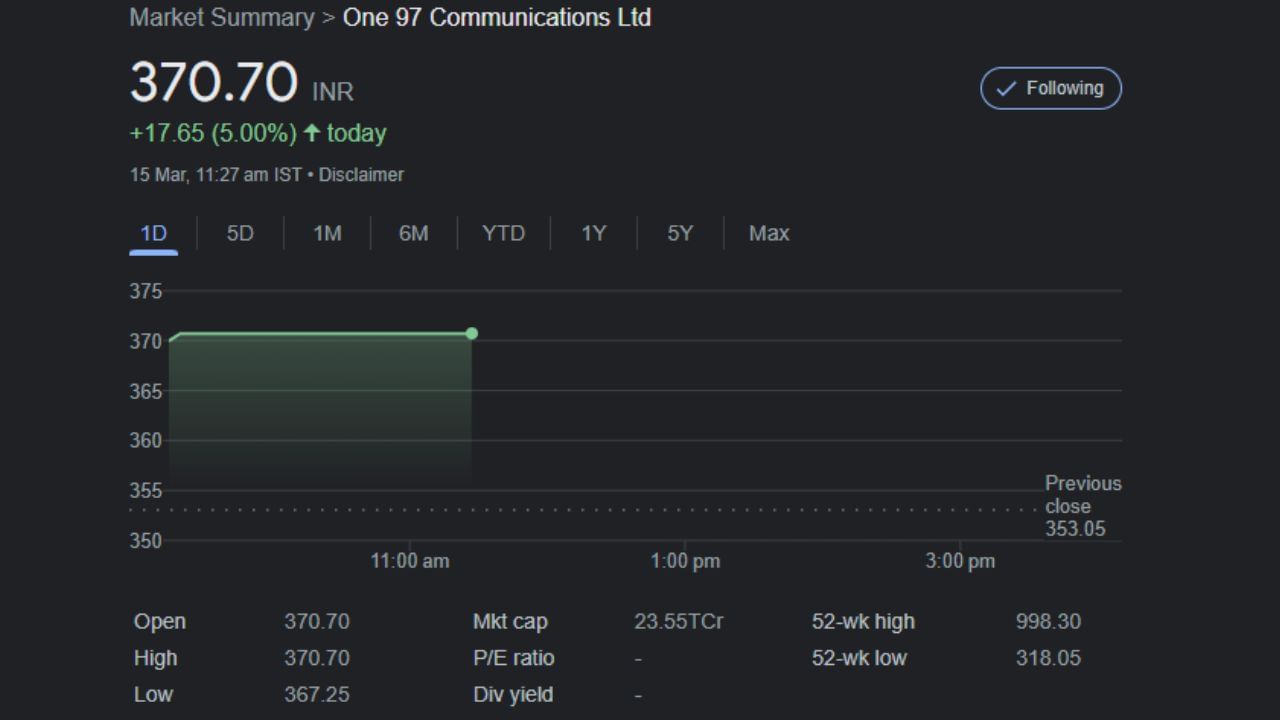Click the 15 Mar, 11:27 am IST timestamp

pyautogui.click(x=216, y=174)
